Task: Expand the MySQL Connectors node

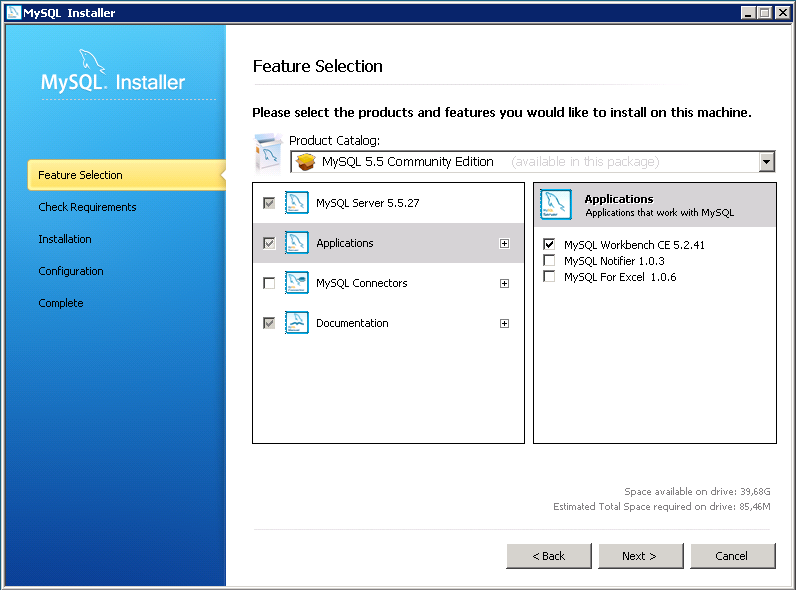Action: pyautogui.click(x=504, y=283)
